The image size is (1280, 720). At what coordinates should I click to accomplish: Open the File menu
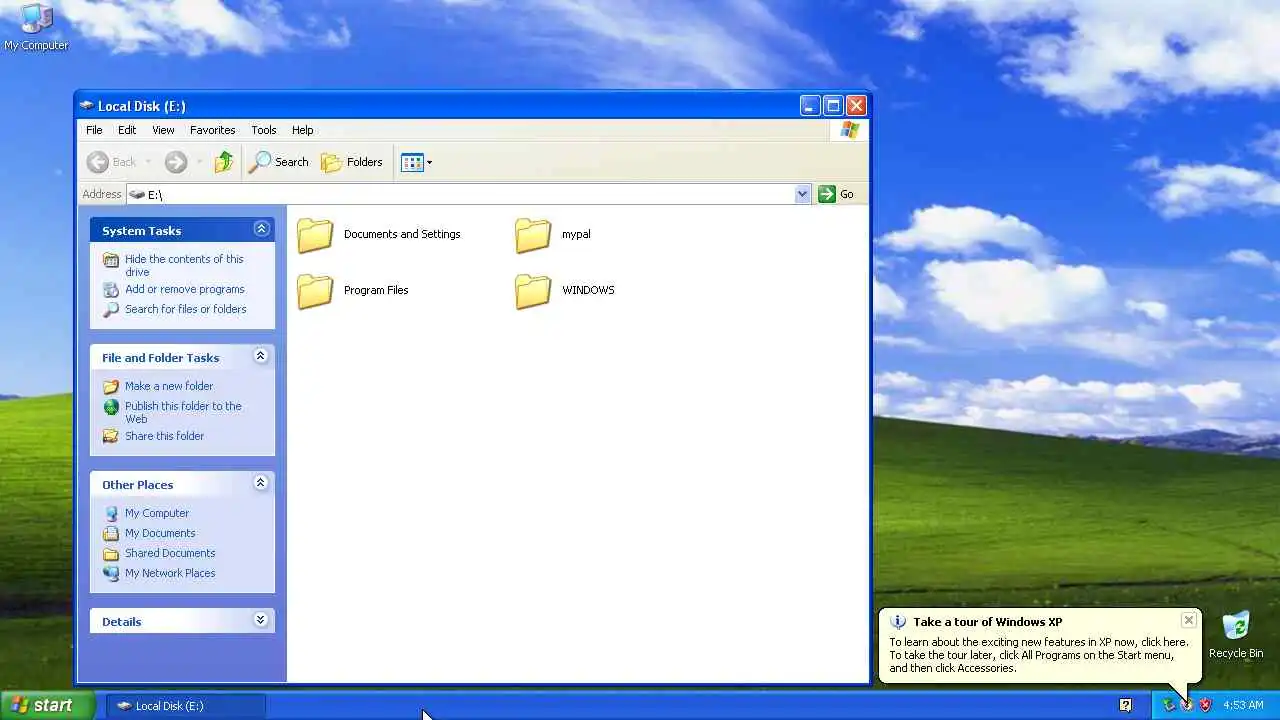tap(94, 130)
